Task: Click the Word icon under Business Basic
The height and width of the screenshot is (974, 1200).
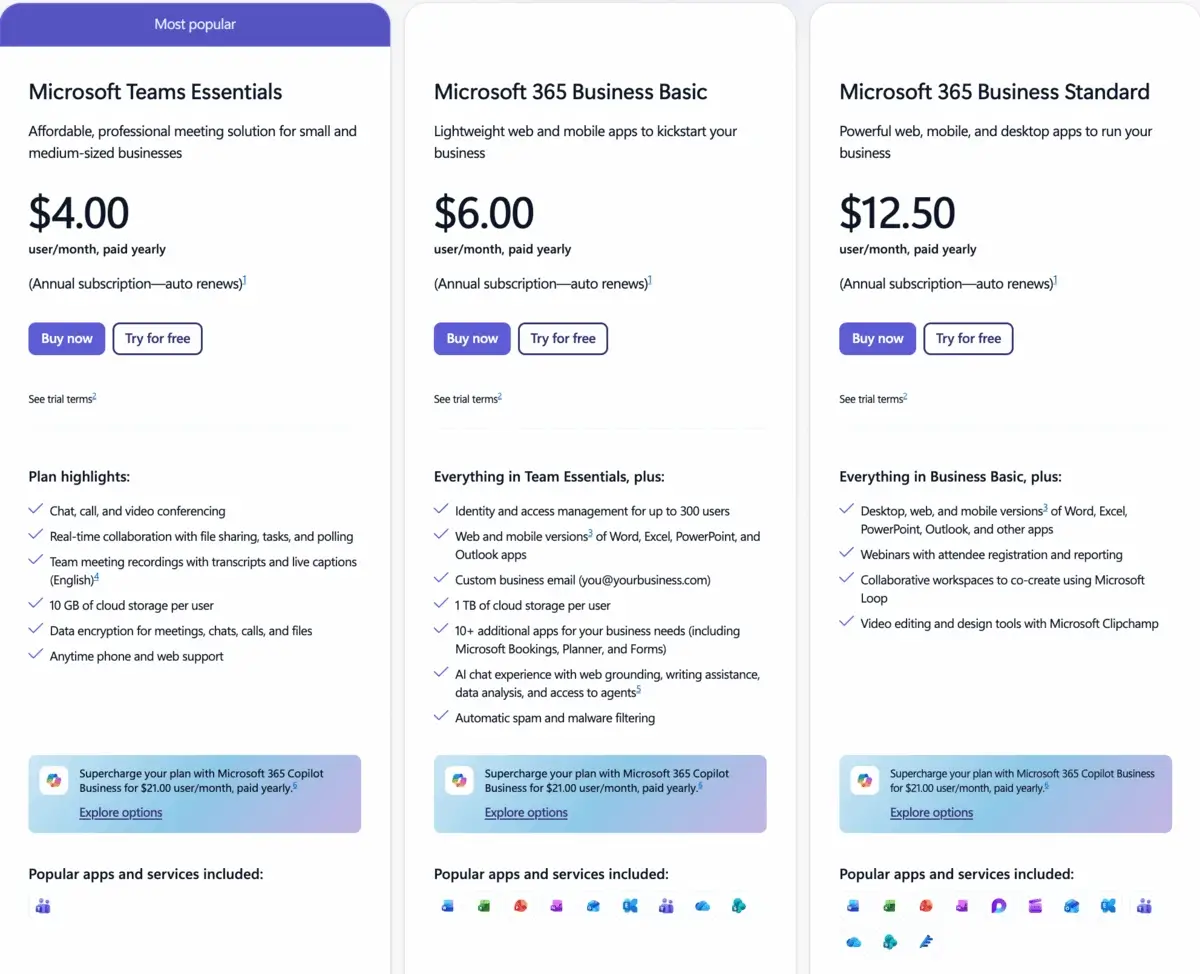Action: point(447,905)
